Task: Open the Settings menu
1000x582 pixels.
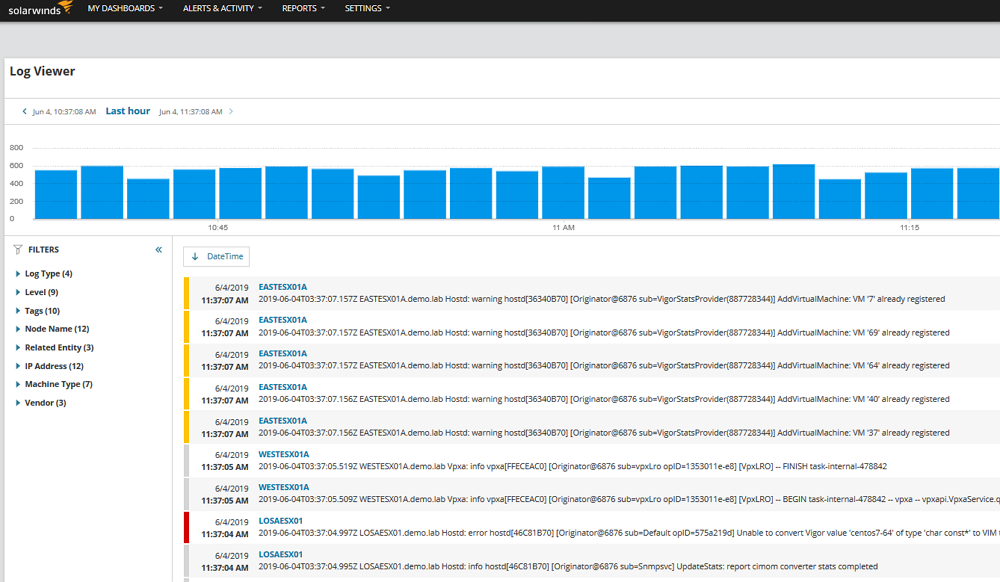Action: click(x=367, y=8)
